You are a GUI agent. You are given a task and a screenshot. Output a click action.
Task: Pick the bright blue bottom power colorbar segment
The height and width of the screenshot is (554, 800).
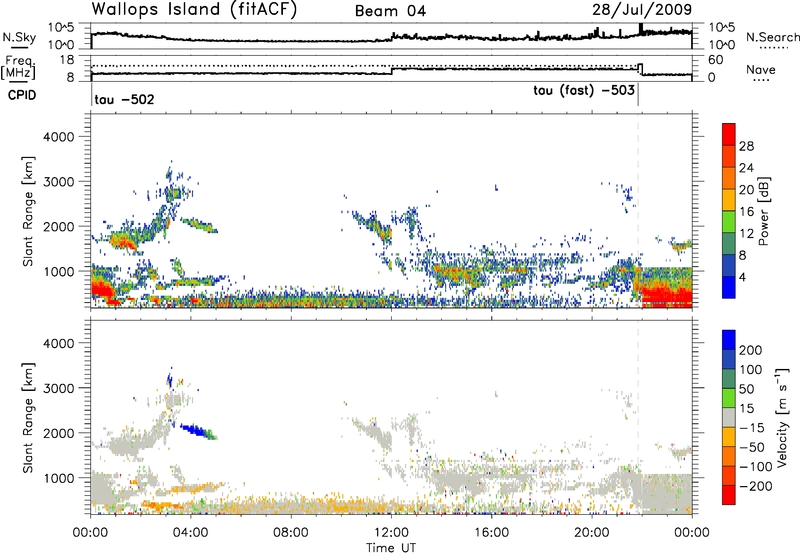pyautogui.click(x=729, y=287)
